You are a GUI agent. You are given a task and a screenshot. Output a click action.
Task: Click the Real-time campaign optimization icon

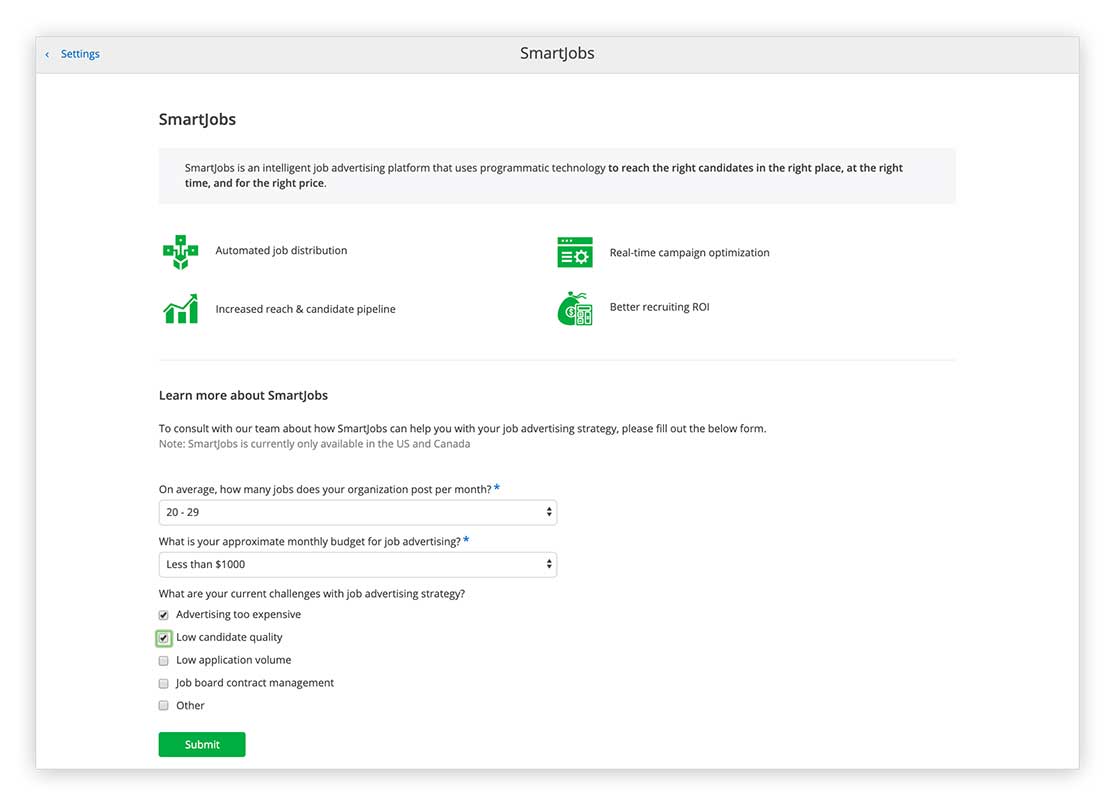575,253
